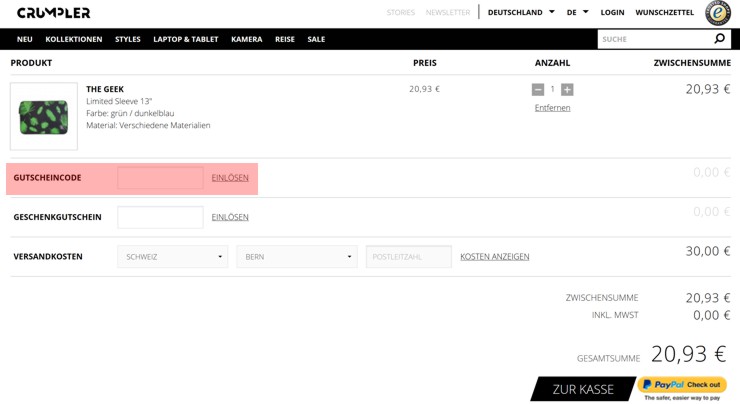Click the Geschenkgutschein input field

pos(160,217)
